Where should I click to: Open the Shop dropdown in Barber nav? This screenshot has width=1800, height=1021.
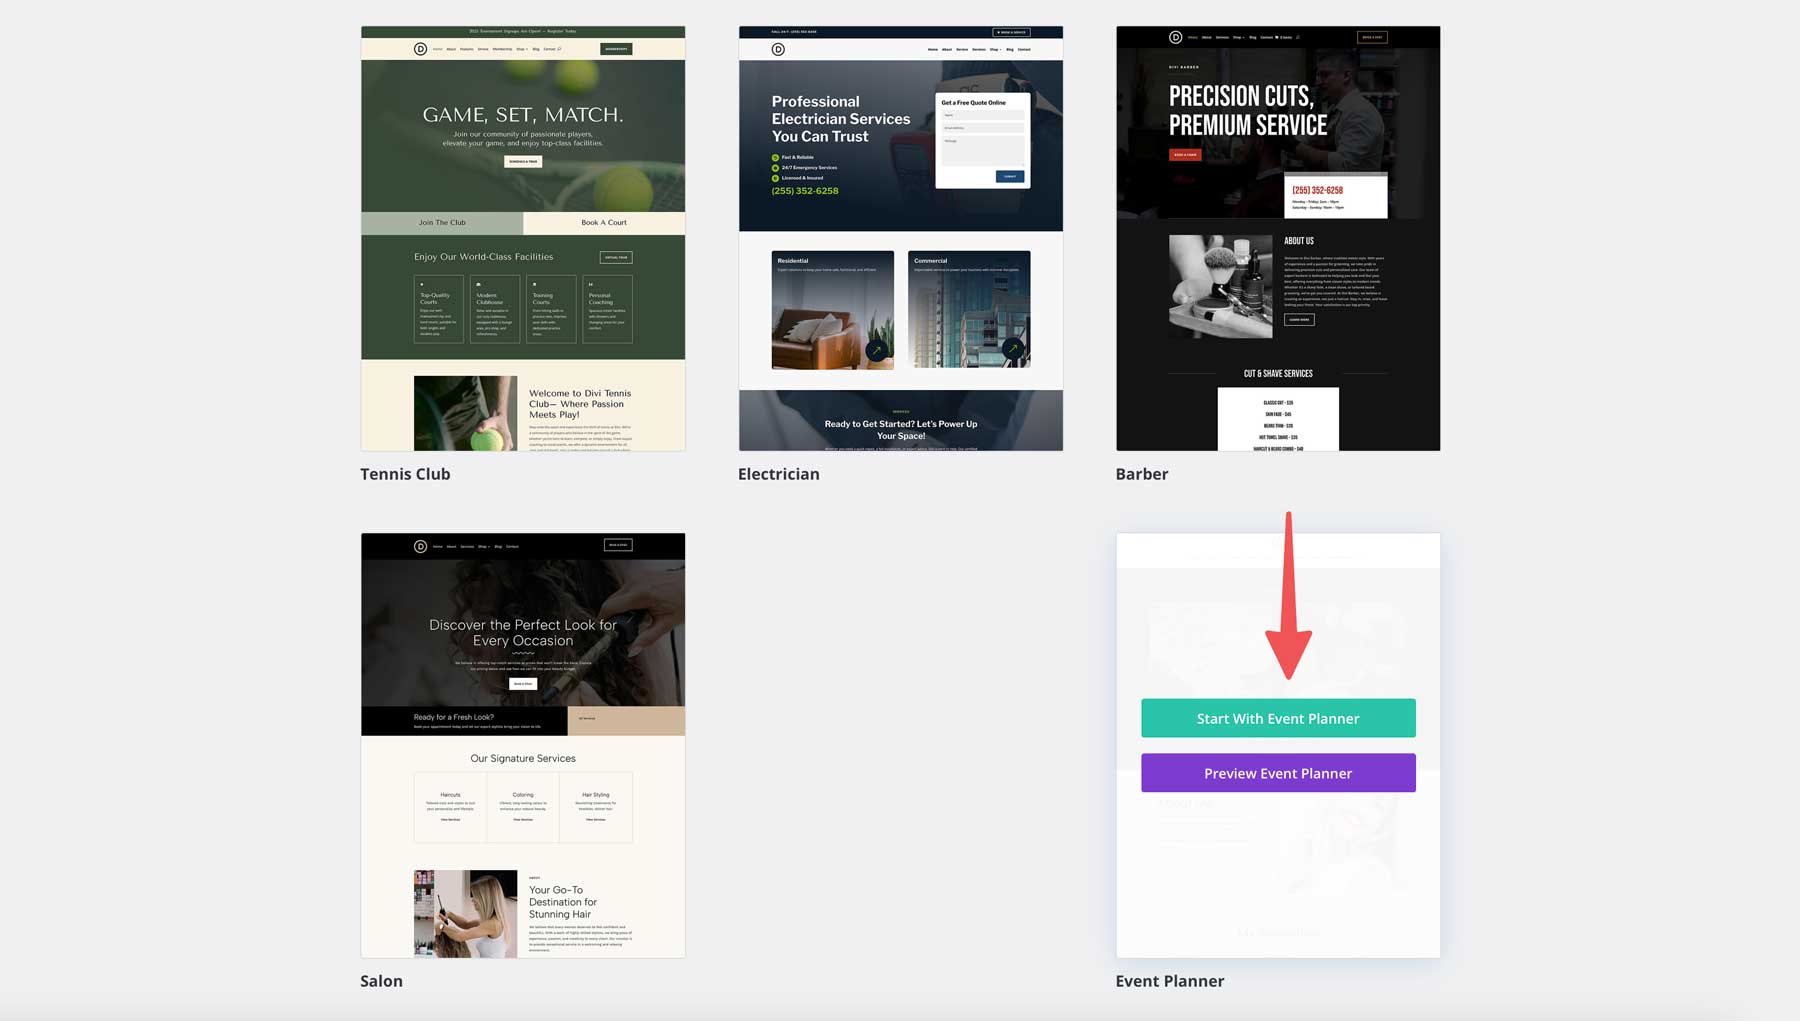coord(1239,37)
